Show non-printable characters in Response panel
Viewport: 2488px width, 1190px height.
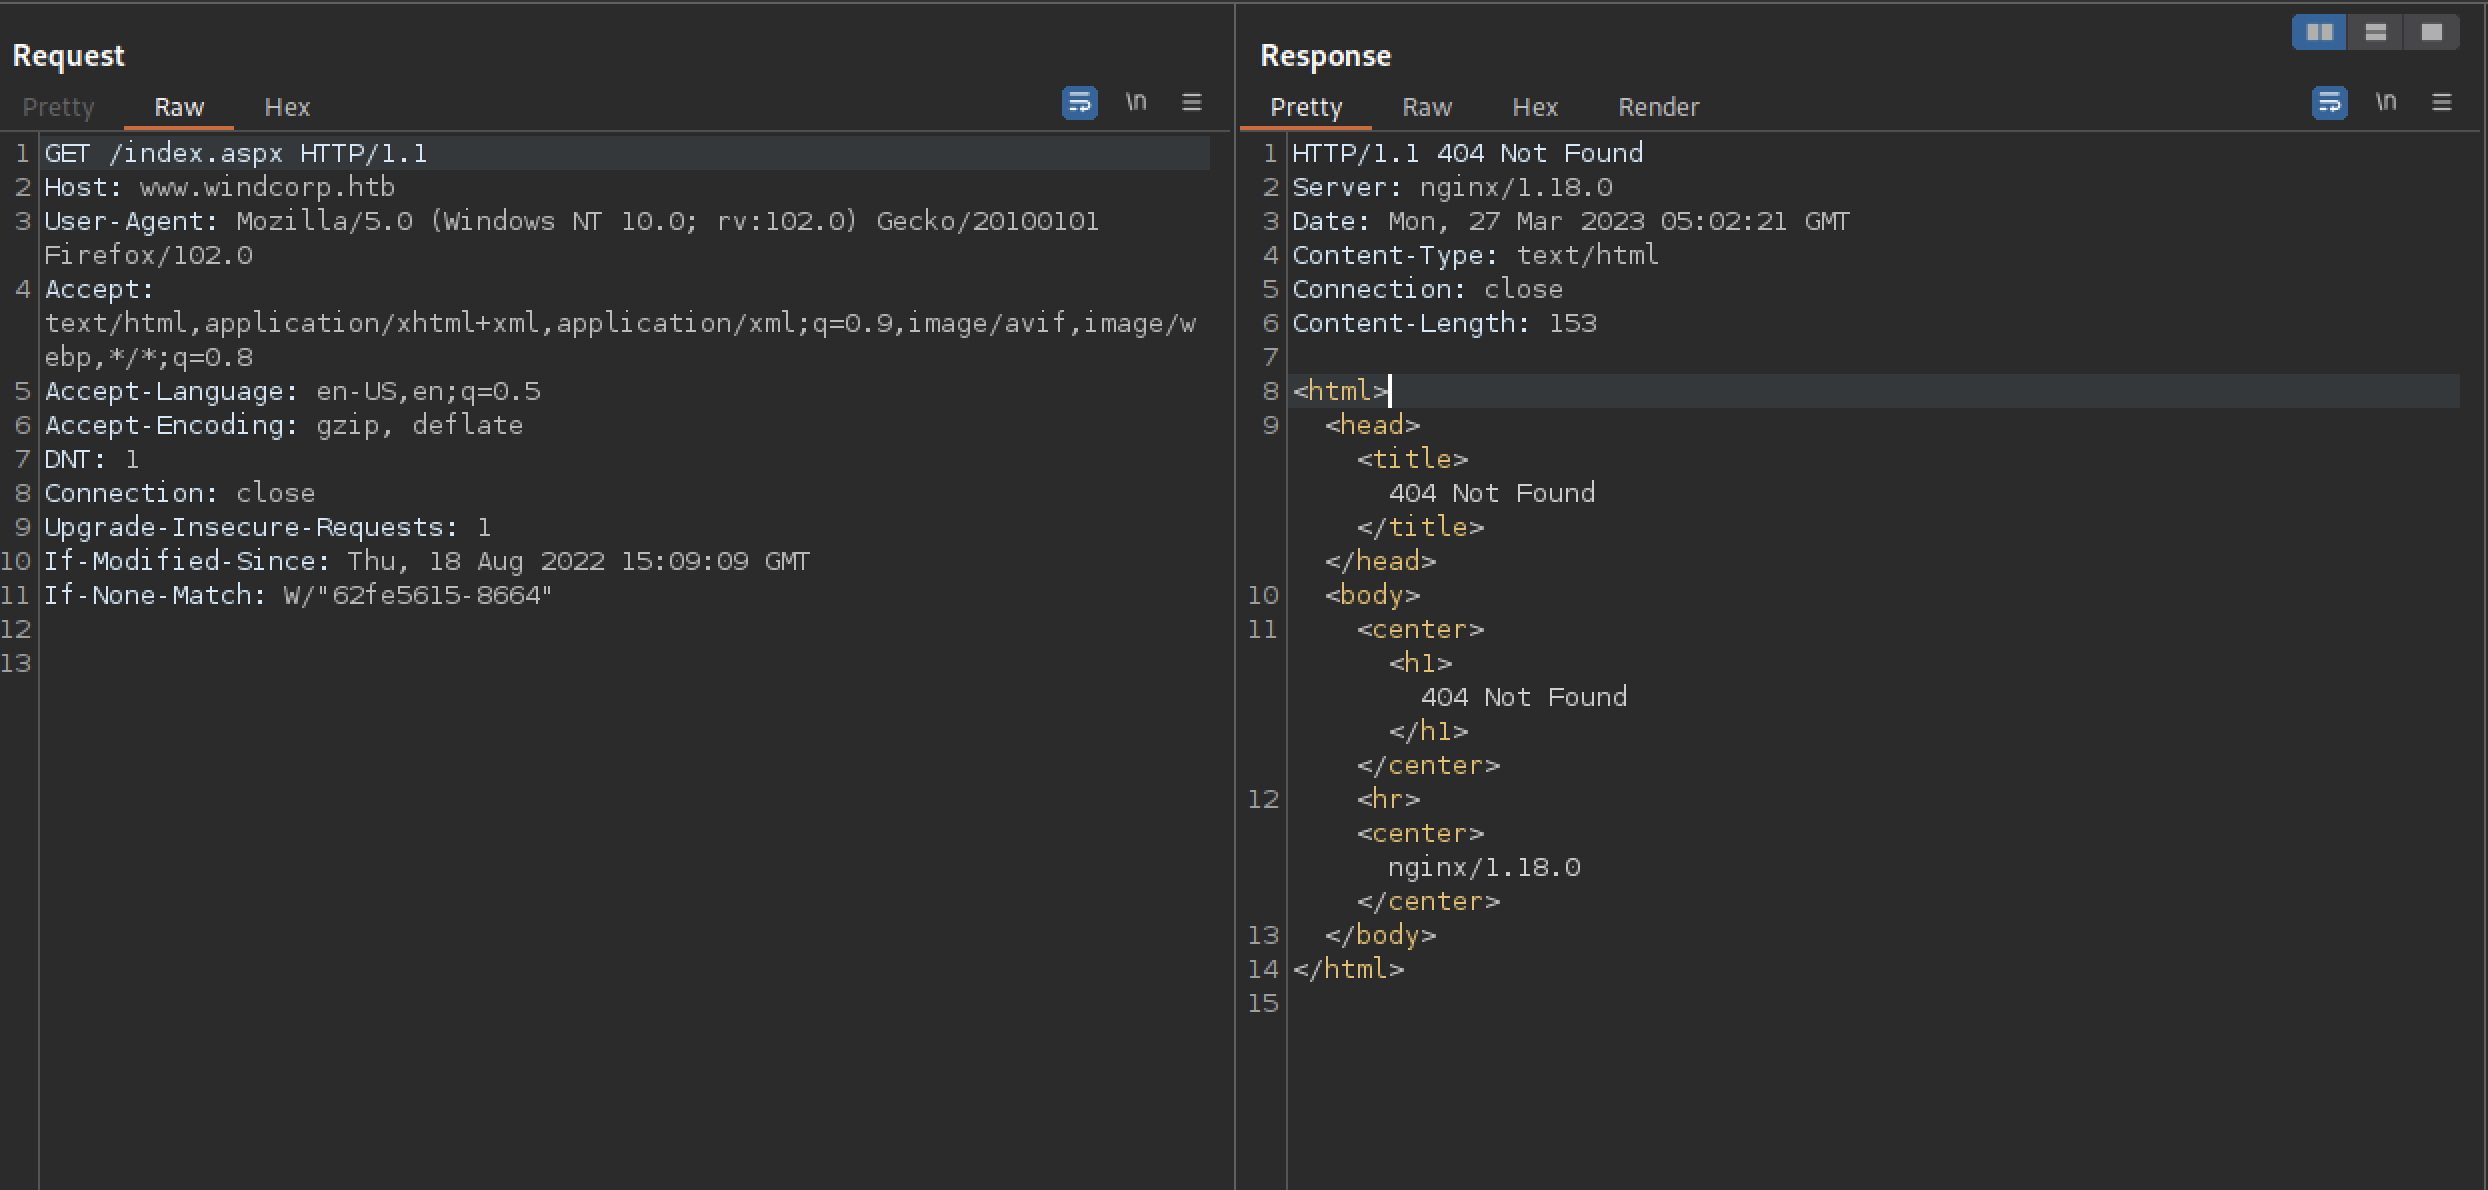point(2386,102)
